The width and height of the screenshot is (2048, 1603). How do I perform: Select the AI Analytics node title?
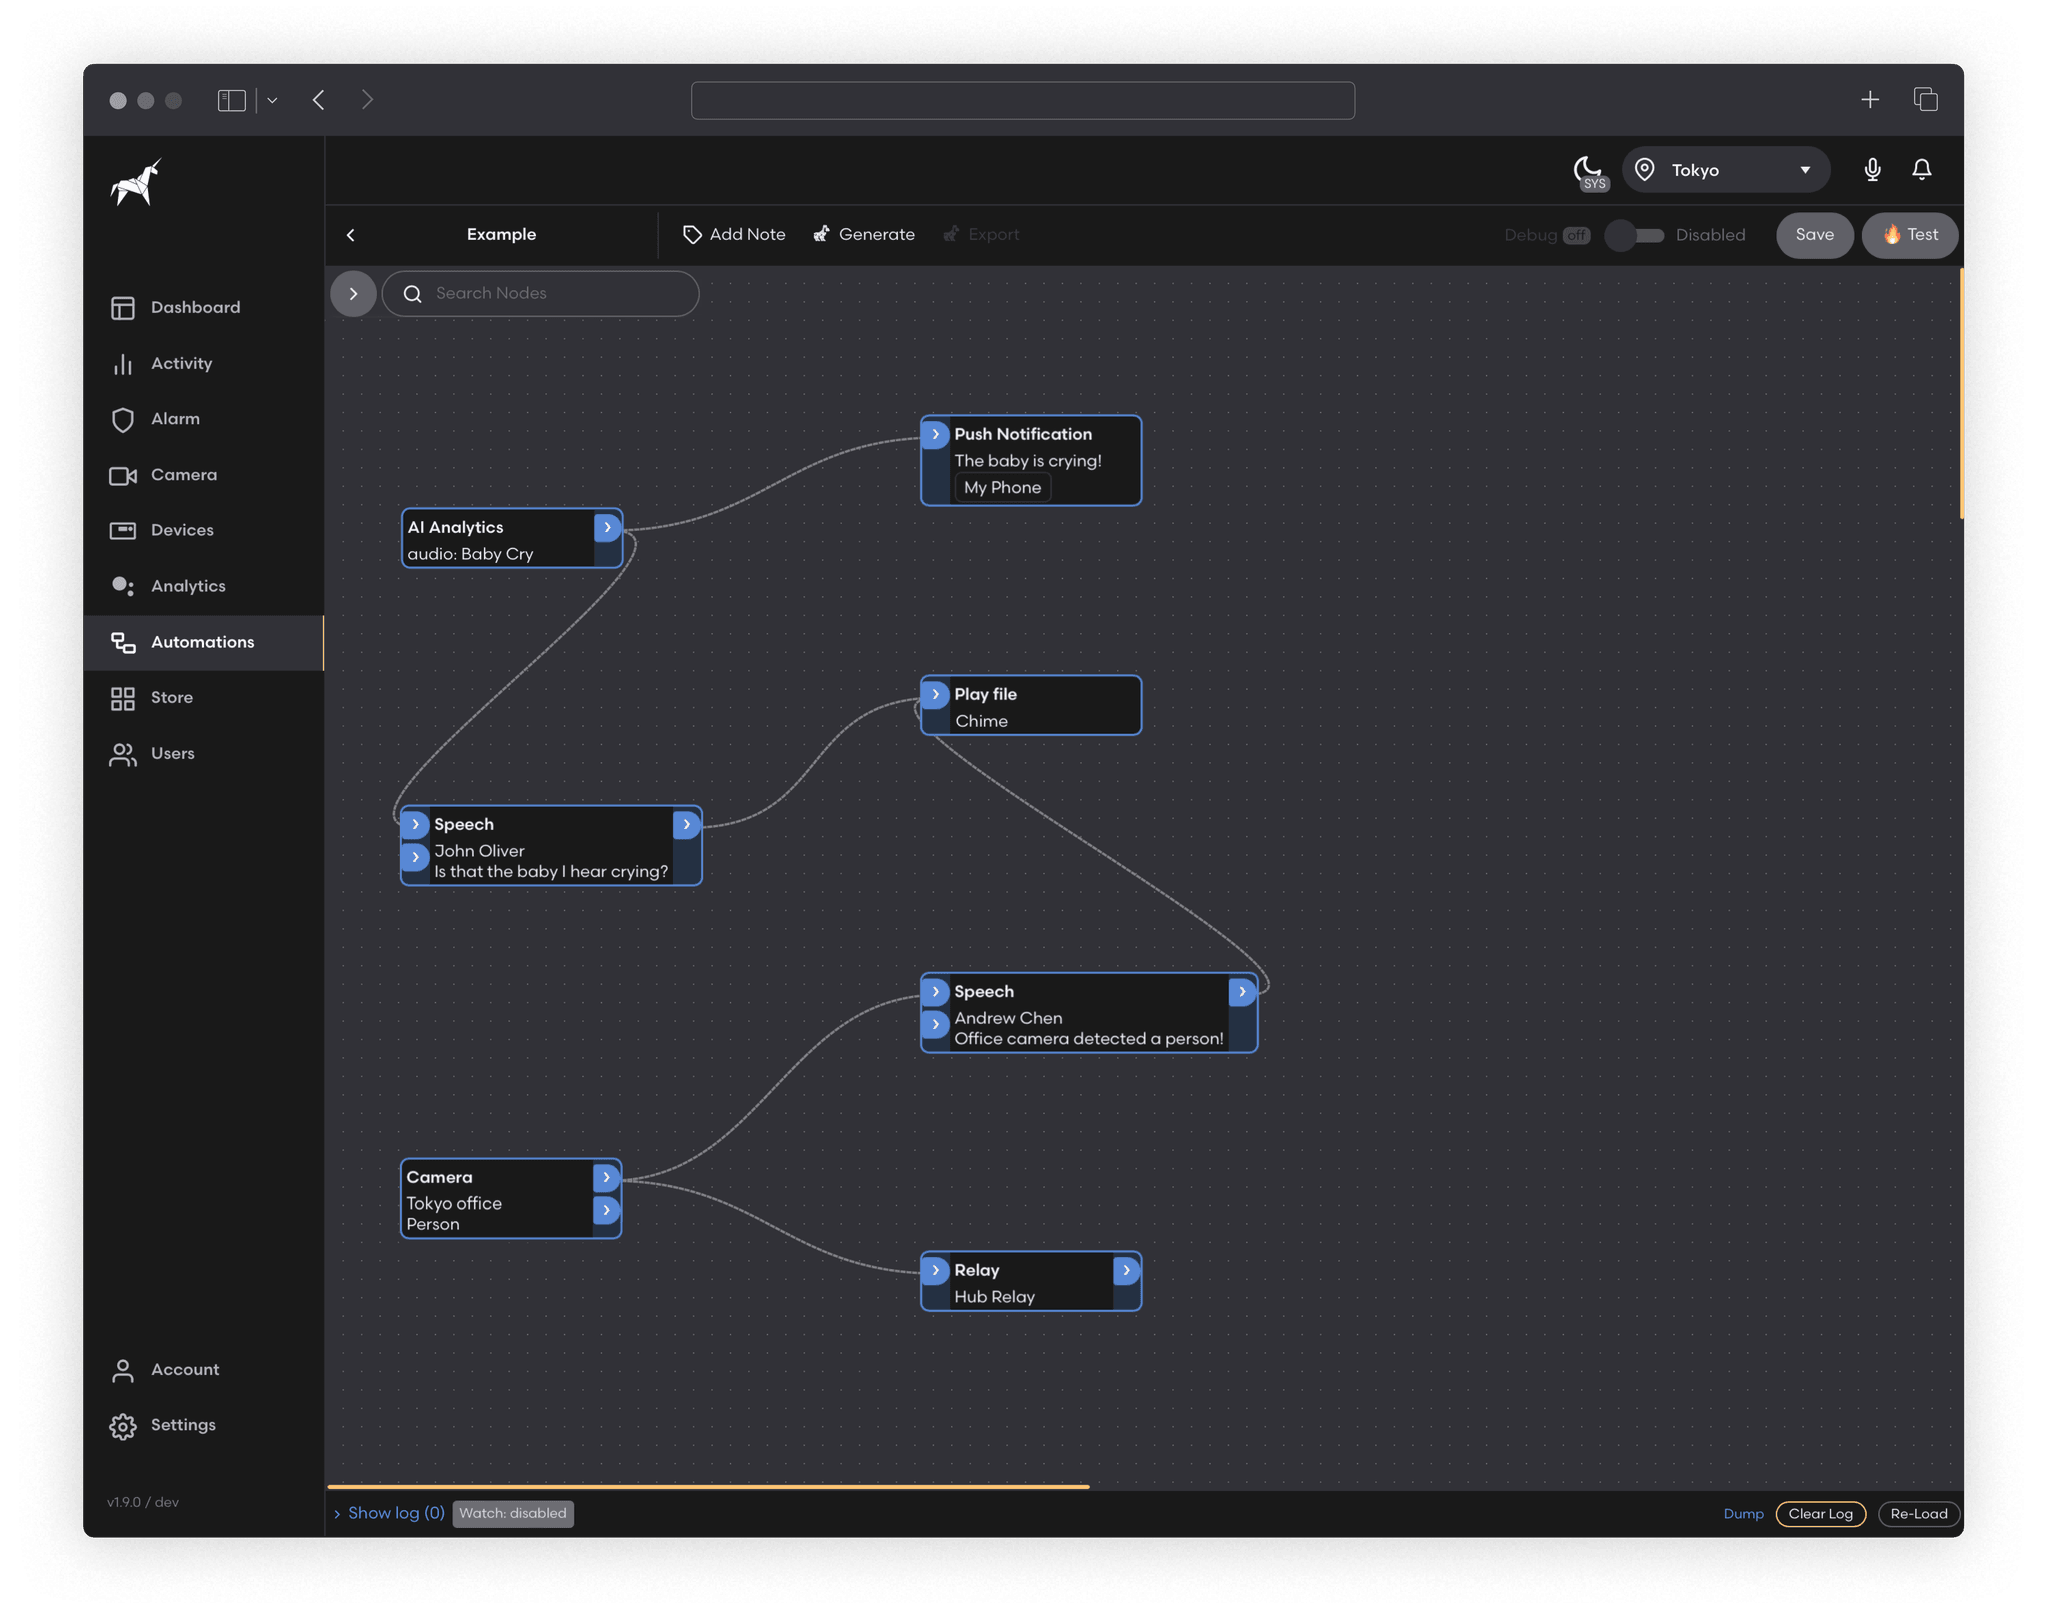pos(455,527)
